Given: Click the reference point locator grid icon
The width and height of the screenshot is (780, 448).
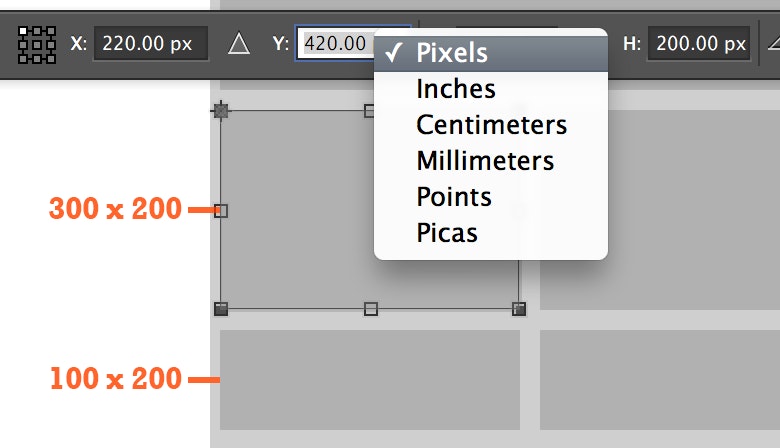Looking at the screenshot, I should (37, 45).
